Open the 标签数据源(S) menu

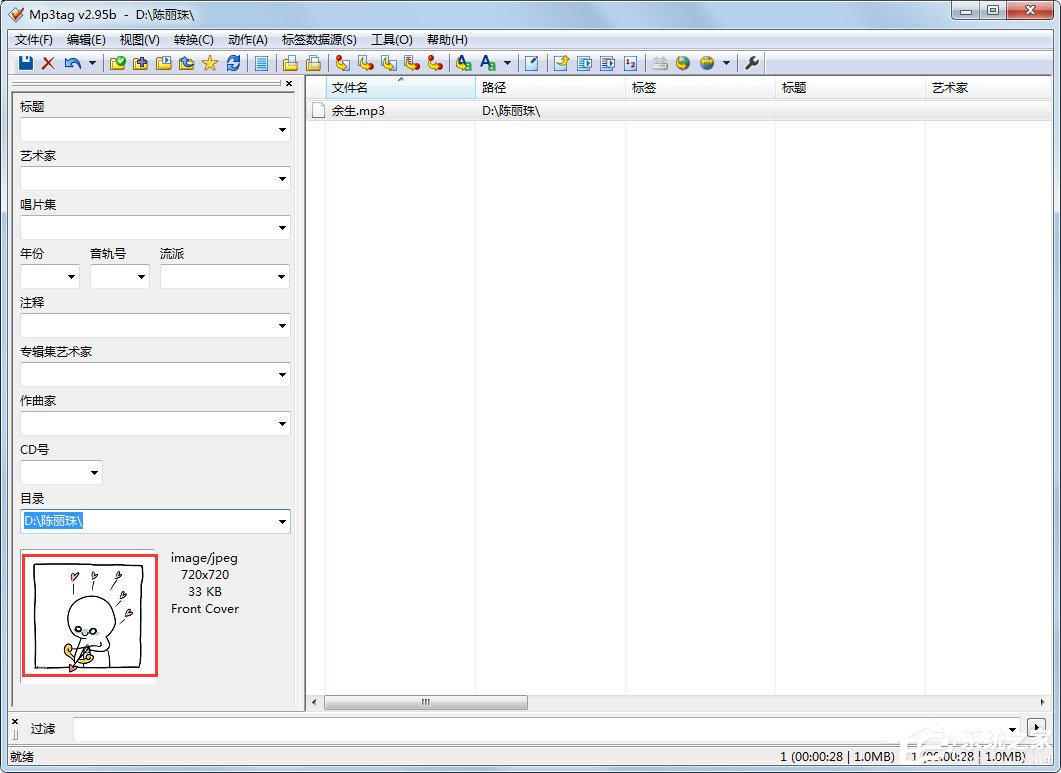tap(319, 40)
